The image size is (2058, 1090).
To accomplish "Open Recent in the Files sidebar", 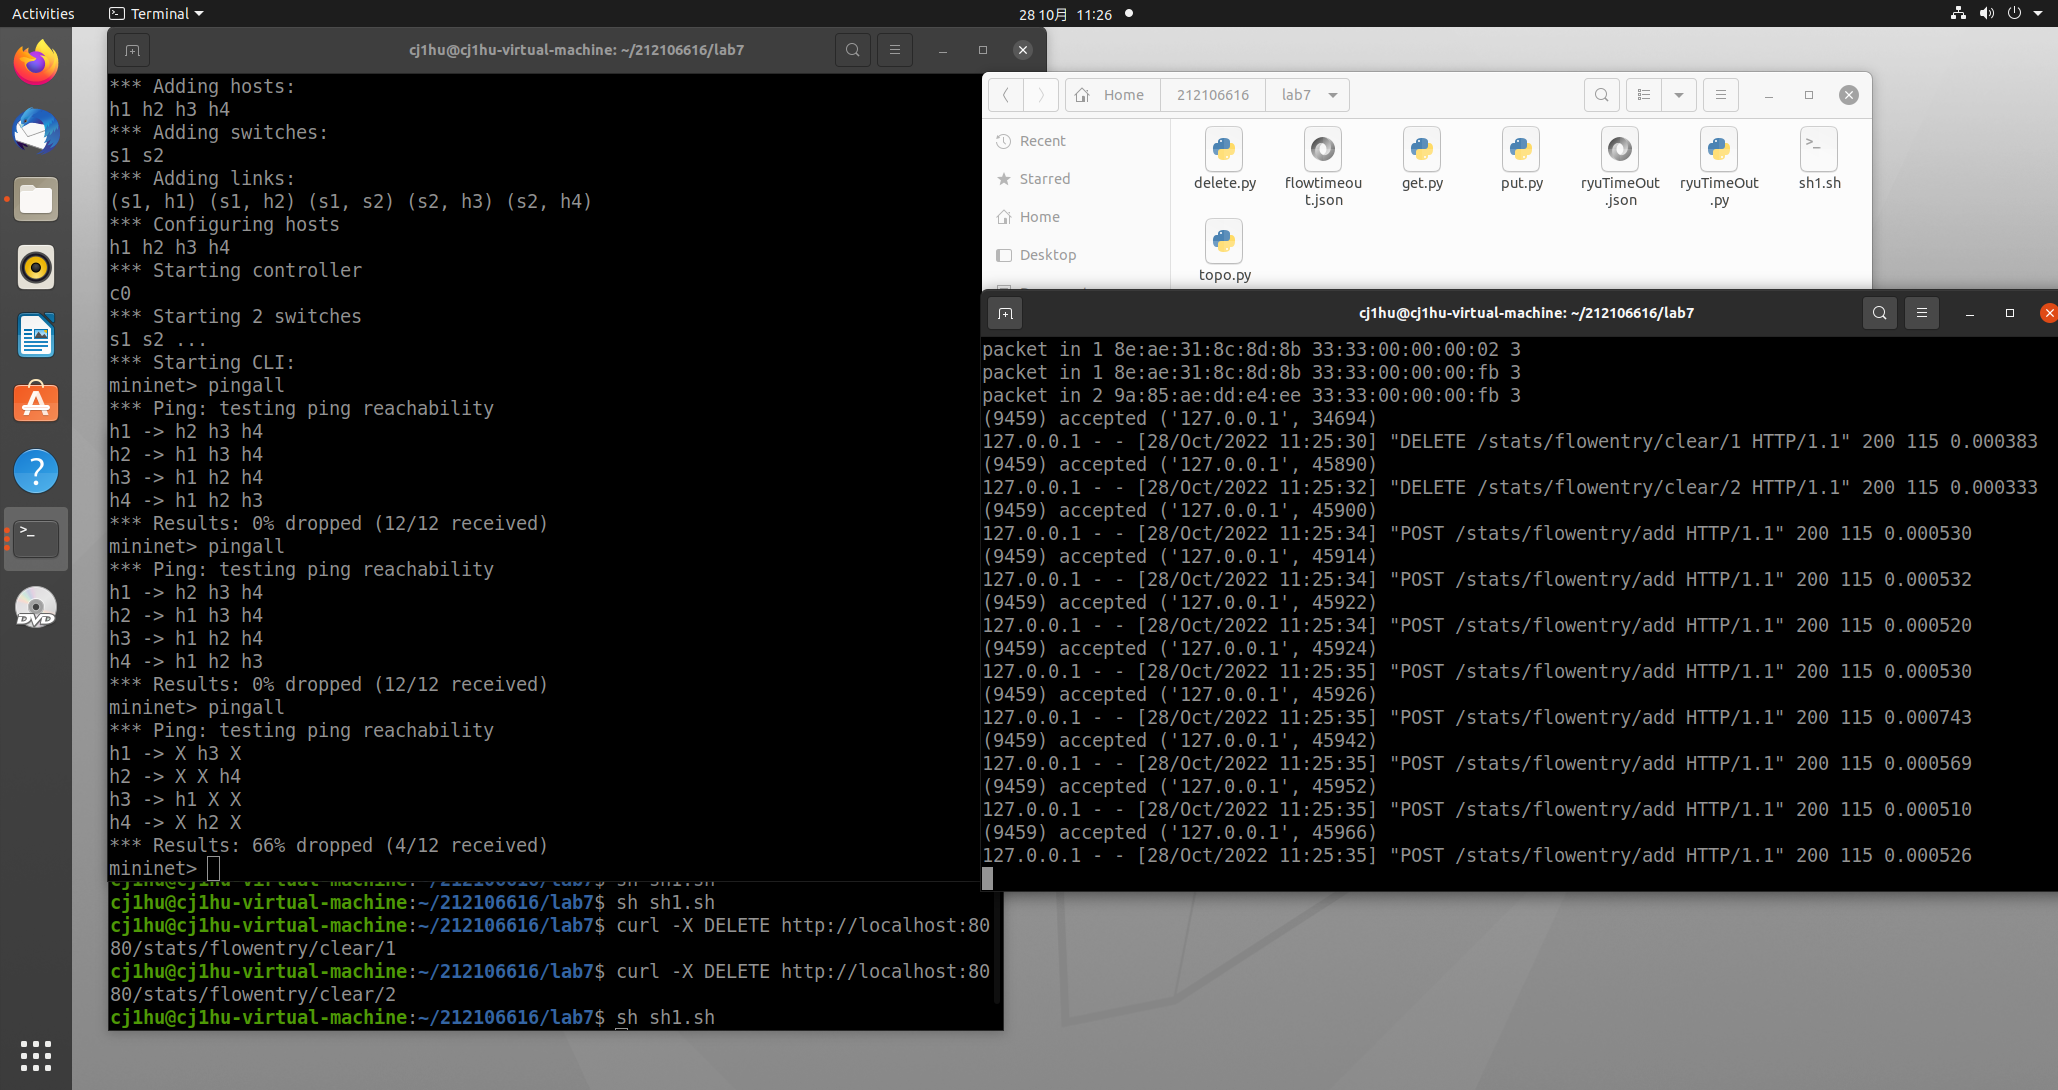I will tap(1076, 141).
